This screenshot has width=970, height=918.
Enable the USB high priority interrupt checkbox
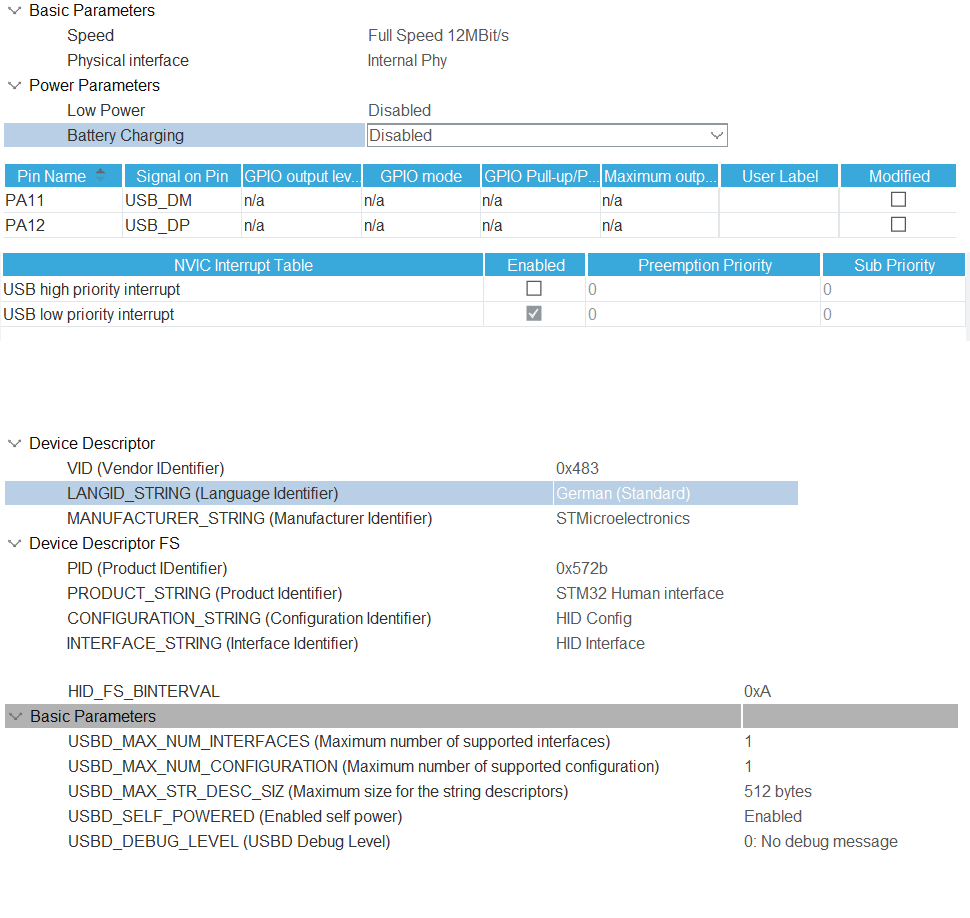534,289
